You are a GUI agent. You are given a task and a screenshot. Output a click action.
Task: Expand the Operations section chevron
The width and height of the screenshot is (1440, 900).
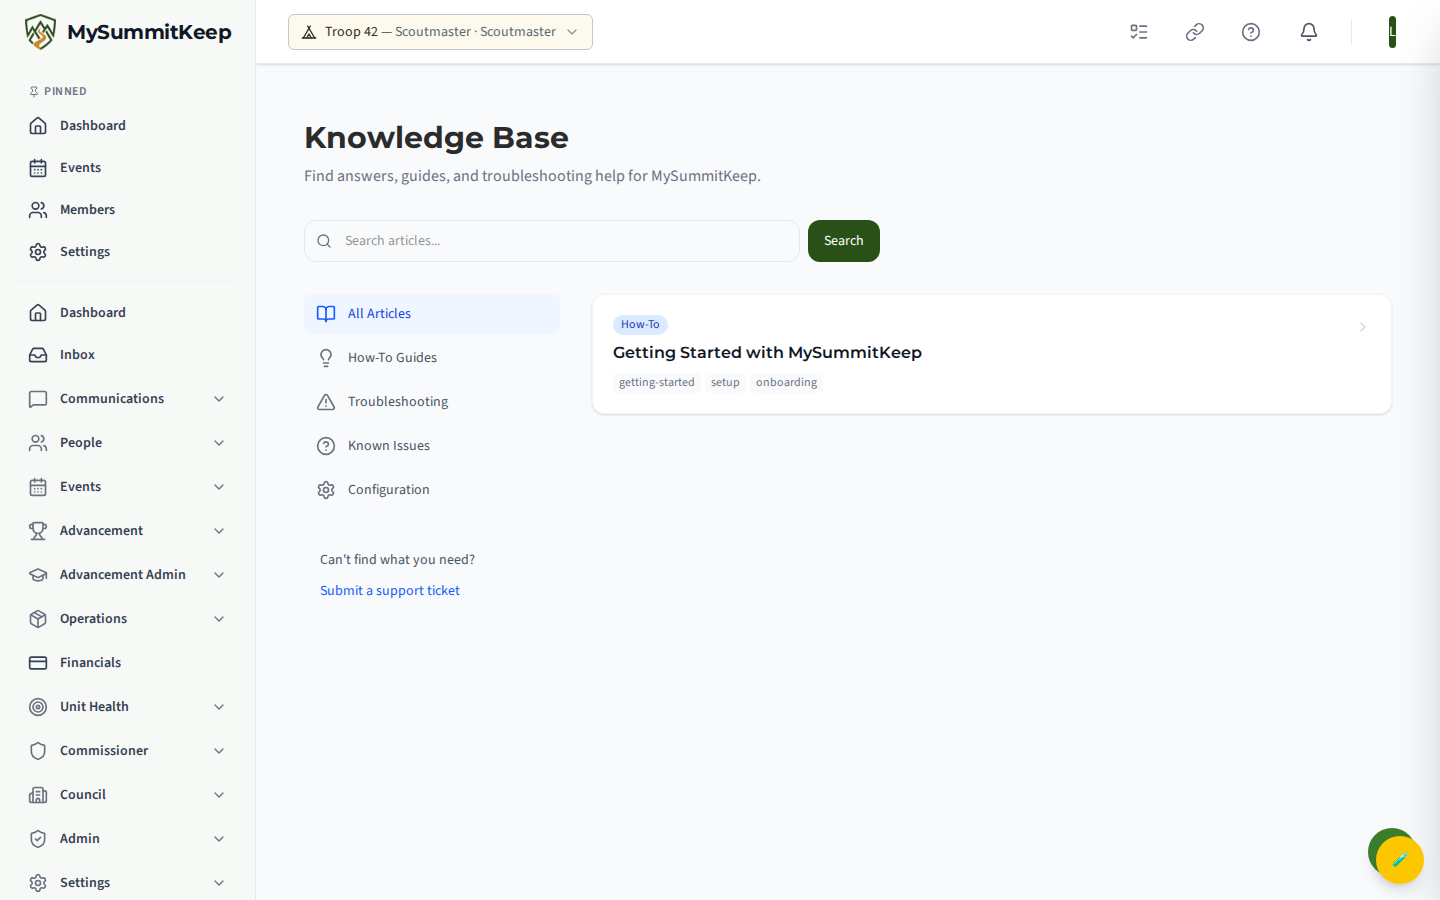219,619
